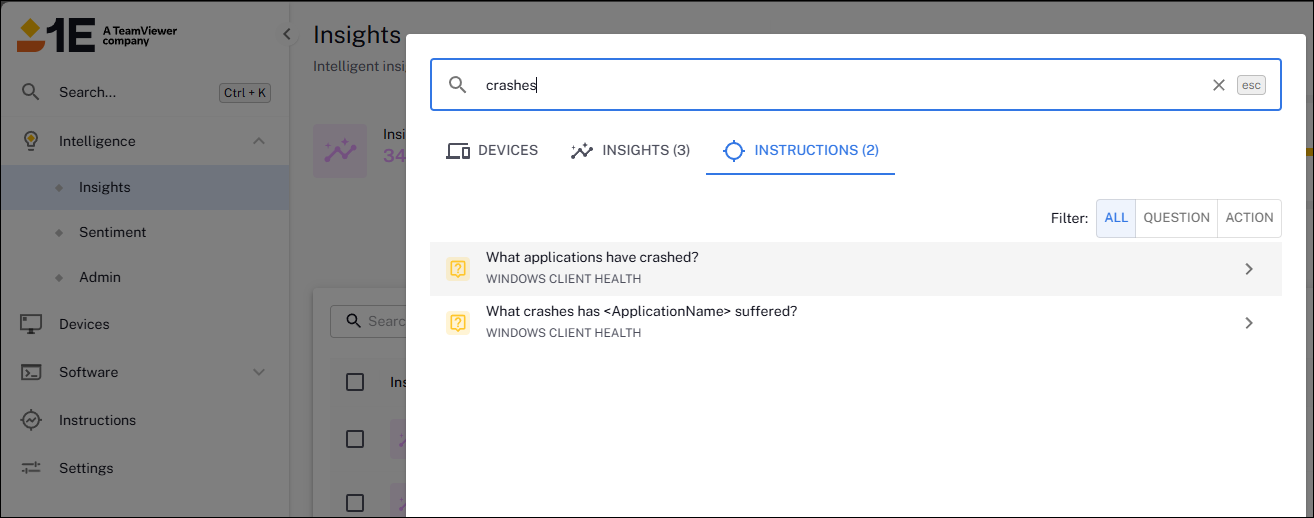Open 'What applications have crashed?' arrow
The width and height of the screenshot is (1314, 518).
click(1248, 269)
